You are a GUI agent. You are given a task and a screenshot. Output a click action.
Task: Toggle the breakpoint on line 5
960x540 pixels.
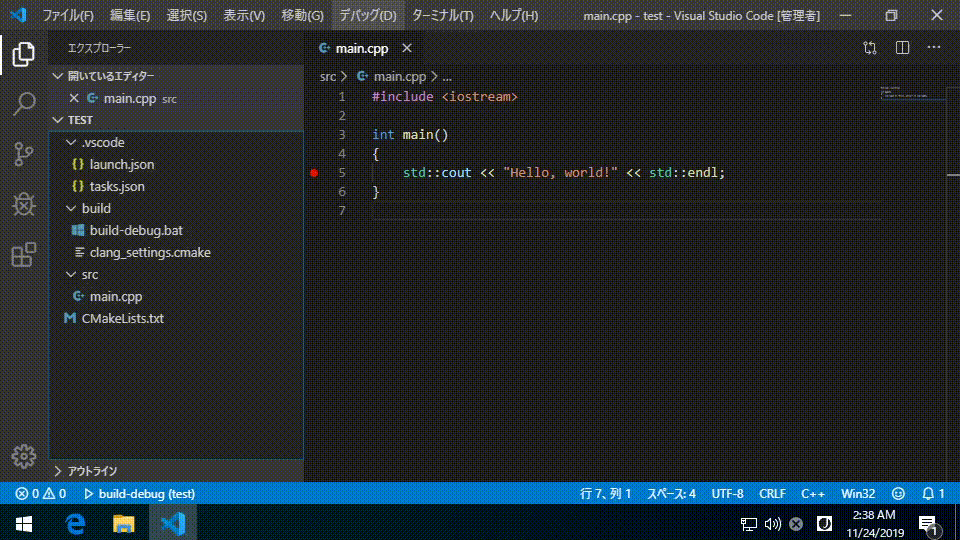(314, 173)
